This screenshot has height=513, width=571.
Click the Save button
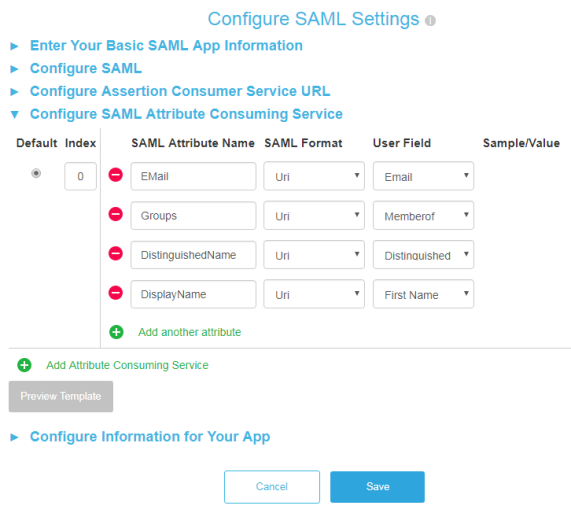pyautogui.click(x=377, y=487)
